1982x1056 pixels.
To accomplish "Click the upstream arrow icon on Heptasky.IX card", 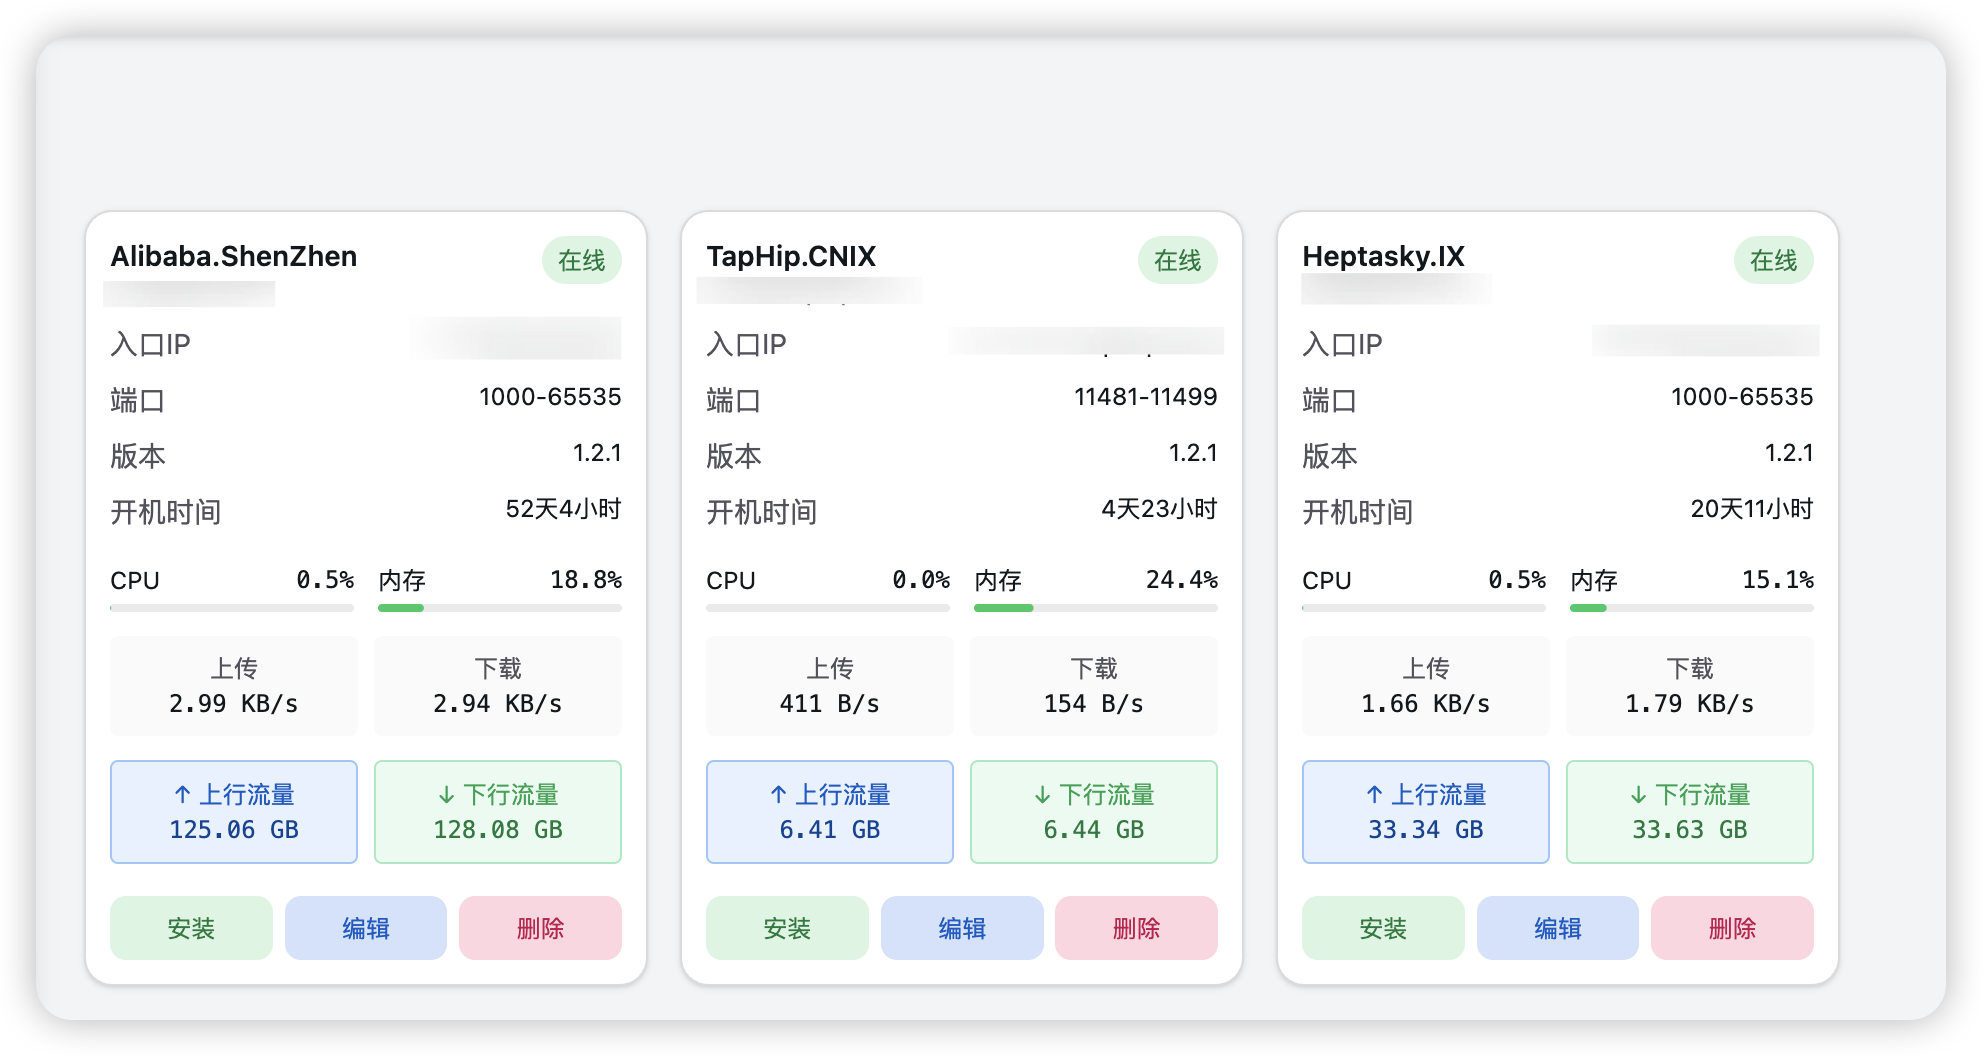I will point(1374,795).
